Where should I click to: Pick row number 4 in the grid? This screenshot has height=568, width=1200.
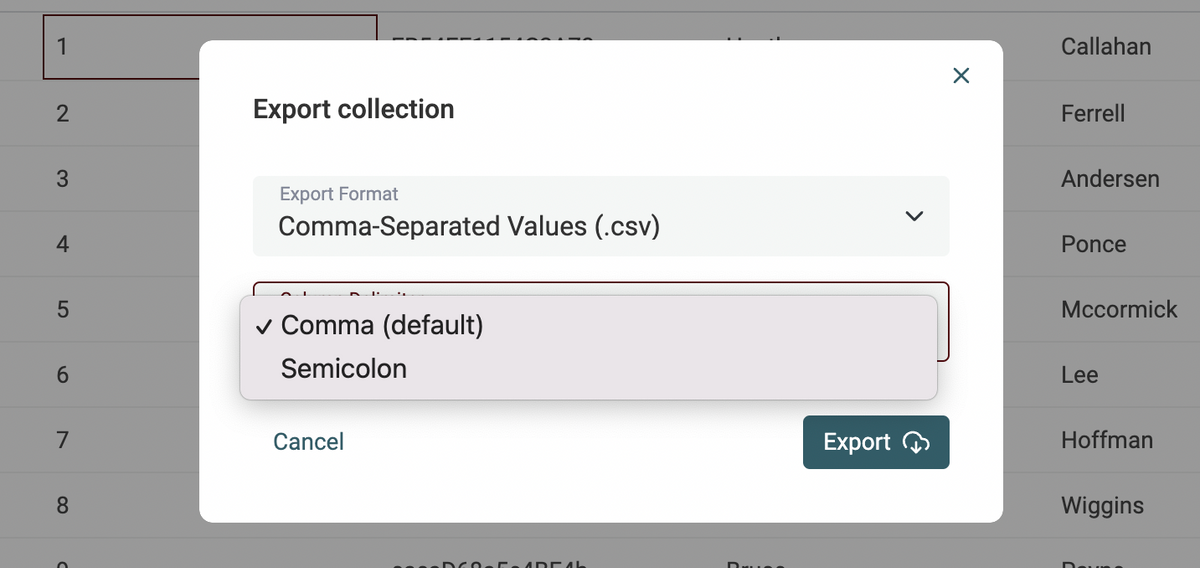[62, 244]
